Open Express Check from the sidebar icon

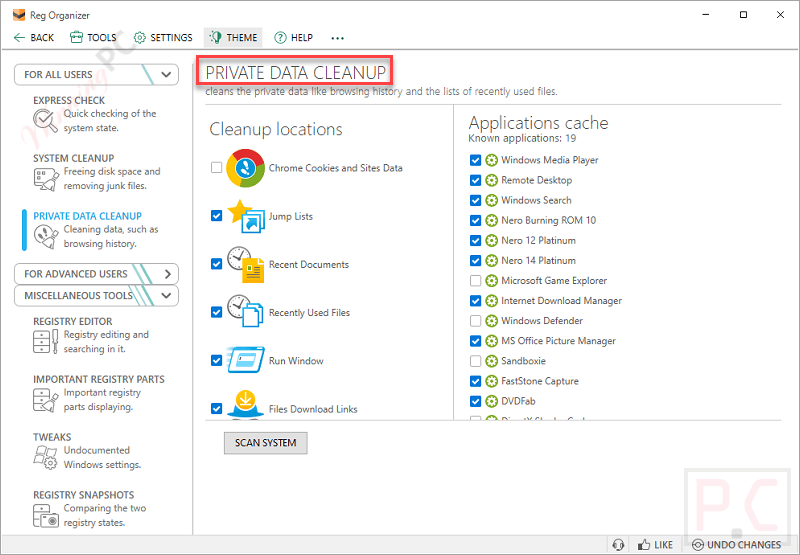[x=45, y=121]
